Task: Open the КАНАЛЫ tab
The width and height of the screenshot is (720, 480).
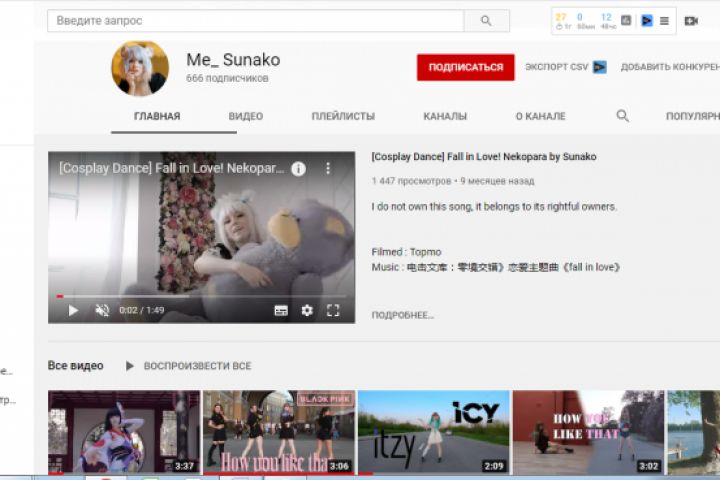Action: 445,116
